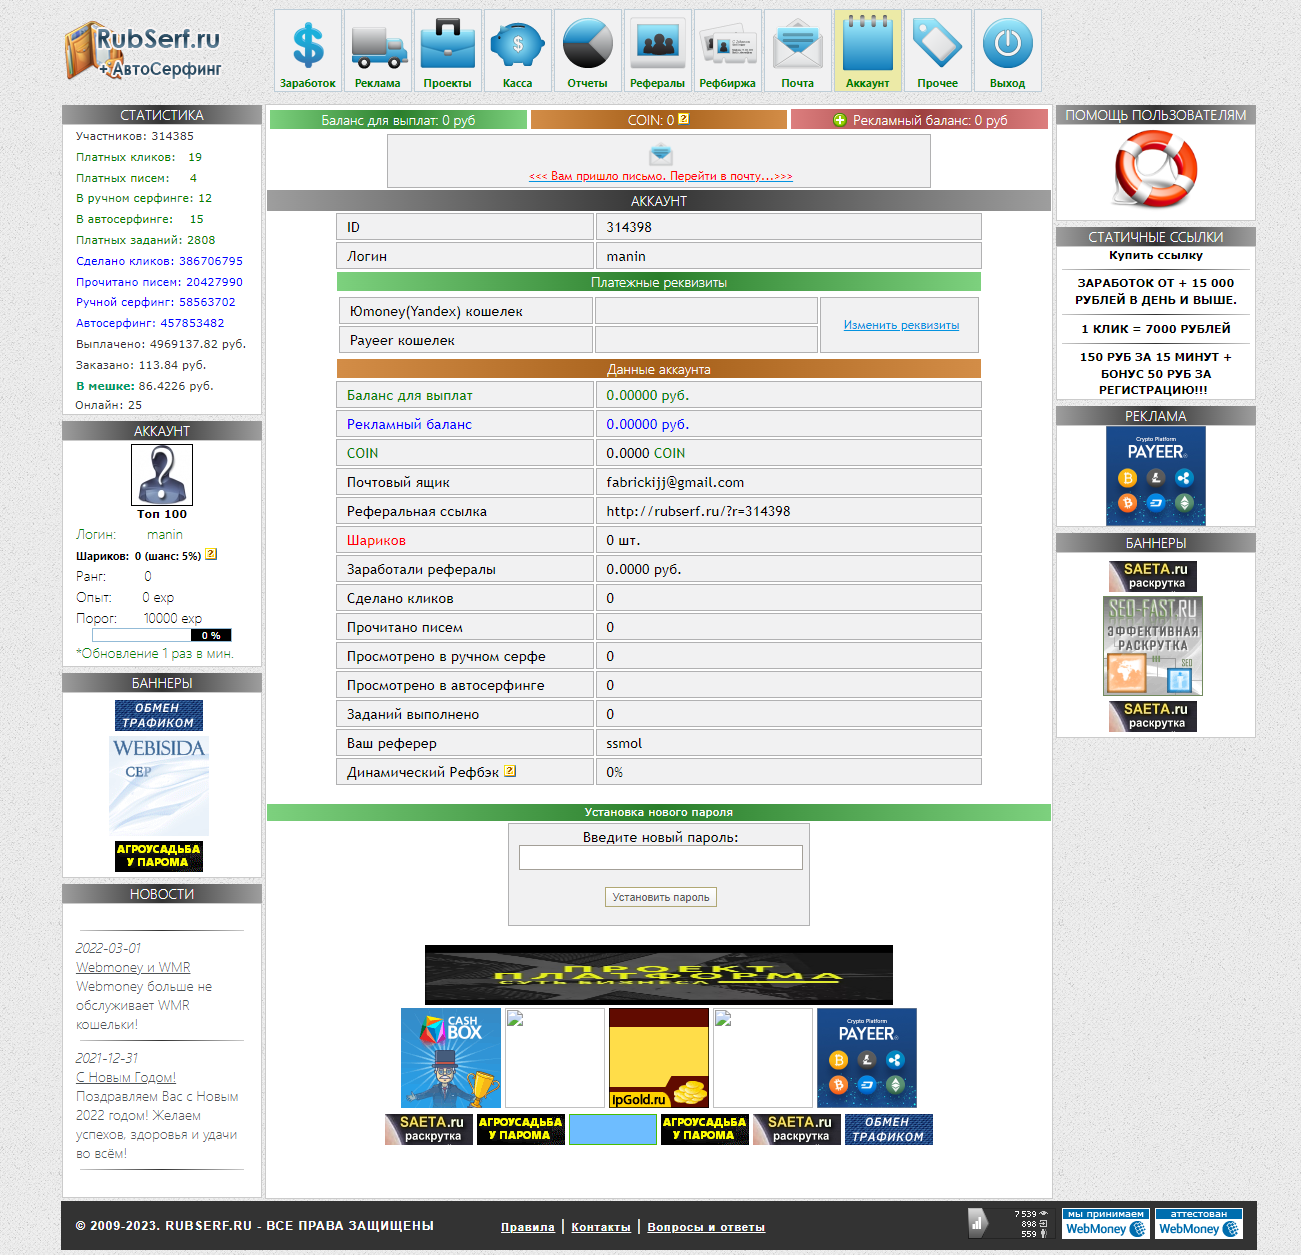Image resolution: width=1301 pixels, height=1255 pixels.
Task: Open the PAYEER banner in the РЕКЛАМА panel
Action: pos(1156,476)
